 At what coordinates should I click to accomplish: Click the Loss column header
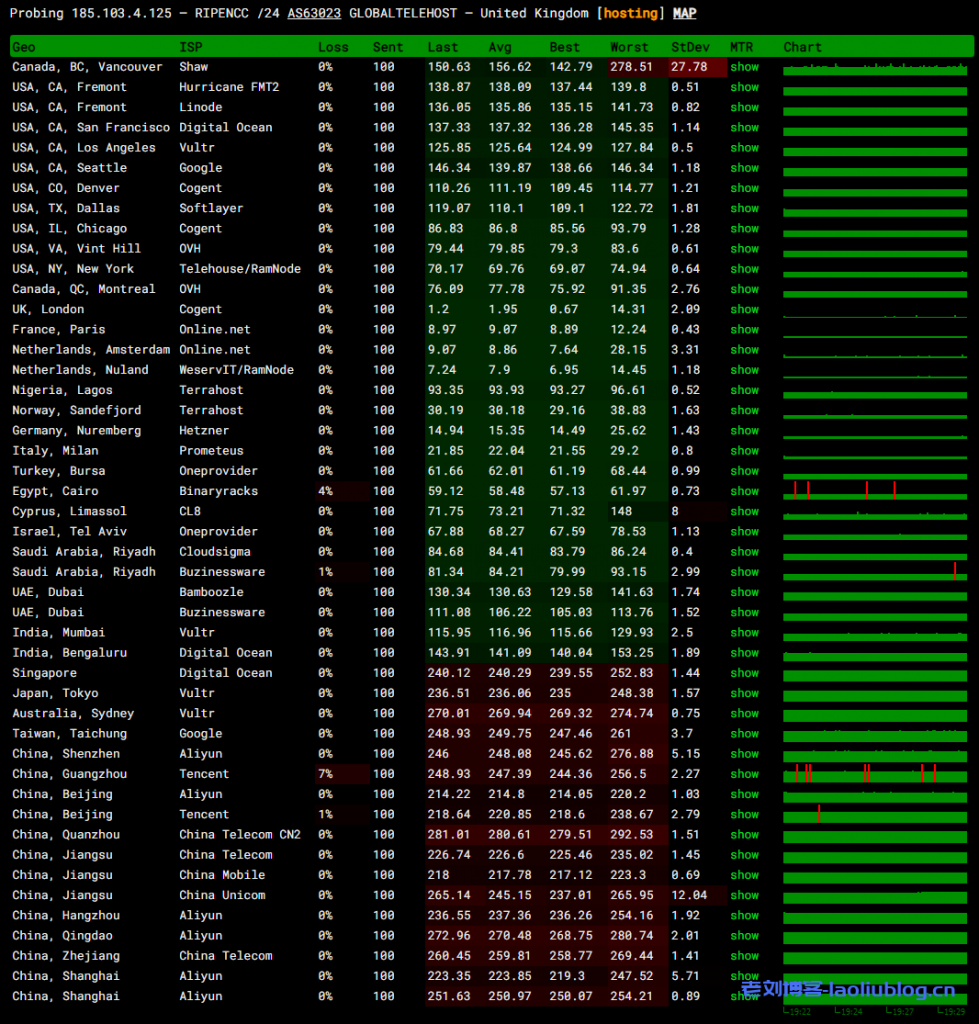tap(333, 47)
